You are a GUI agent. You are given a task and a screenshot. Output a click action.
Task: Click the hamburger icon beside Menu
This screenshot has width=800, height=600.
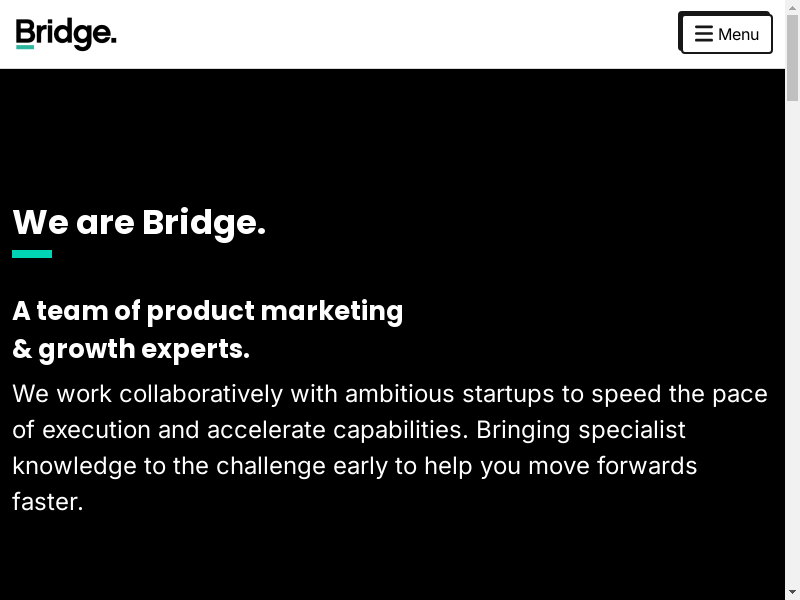[x=704, y=34]
